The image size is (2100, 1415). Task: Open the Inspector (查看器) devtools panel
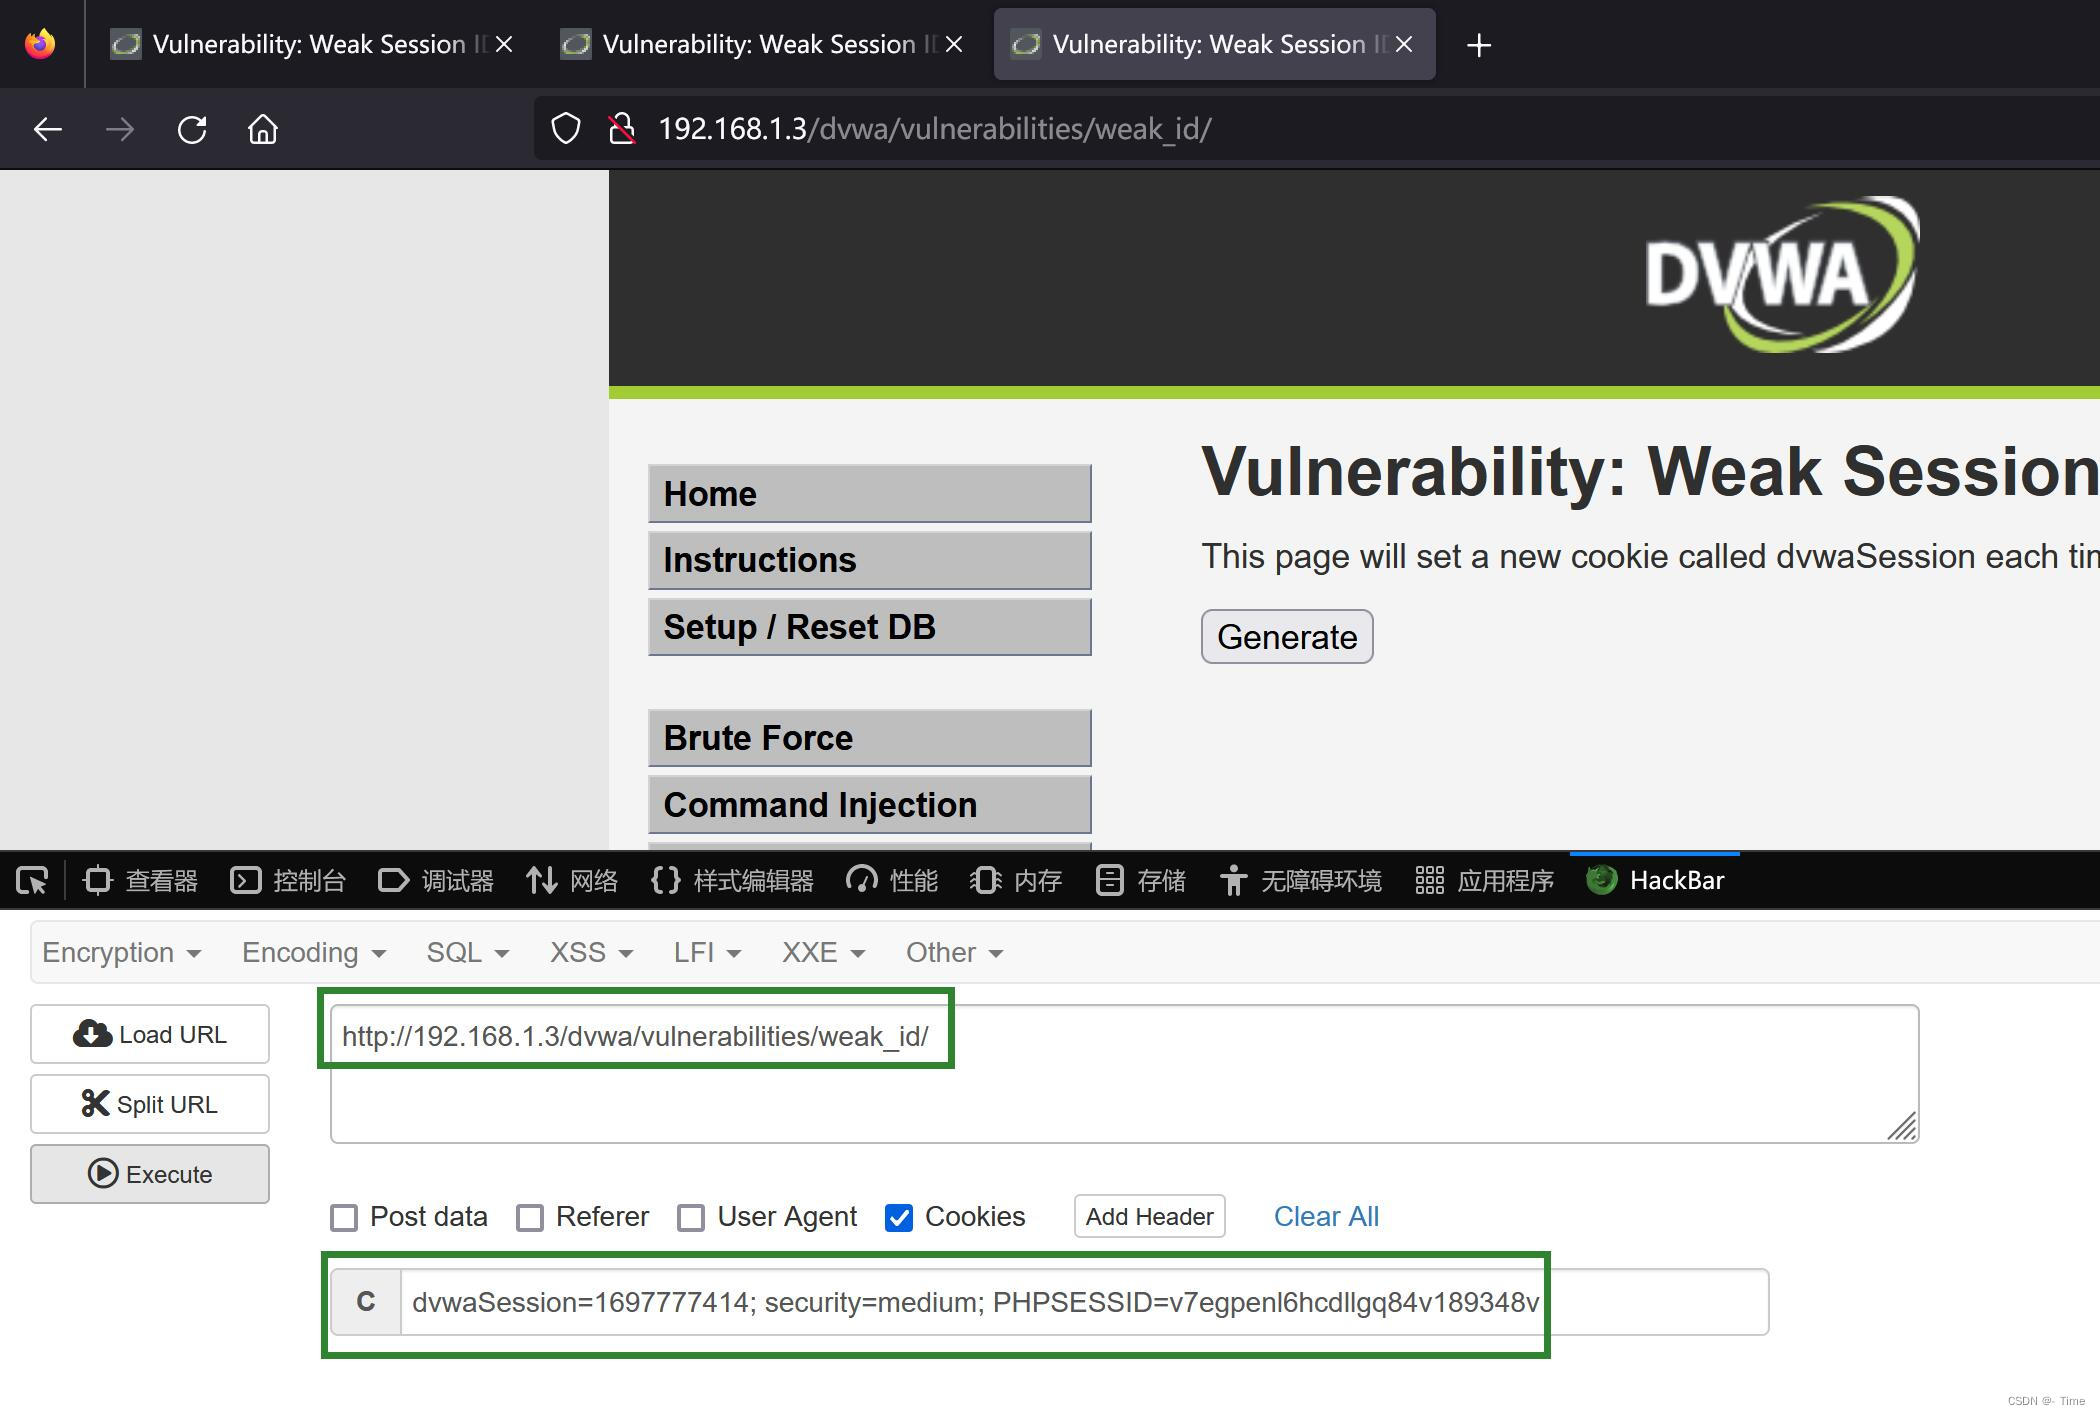tap(141, 880)
